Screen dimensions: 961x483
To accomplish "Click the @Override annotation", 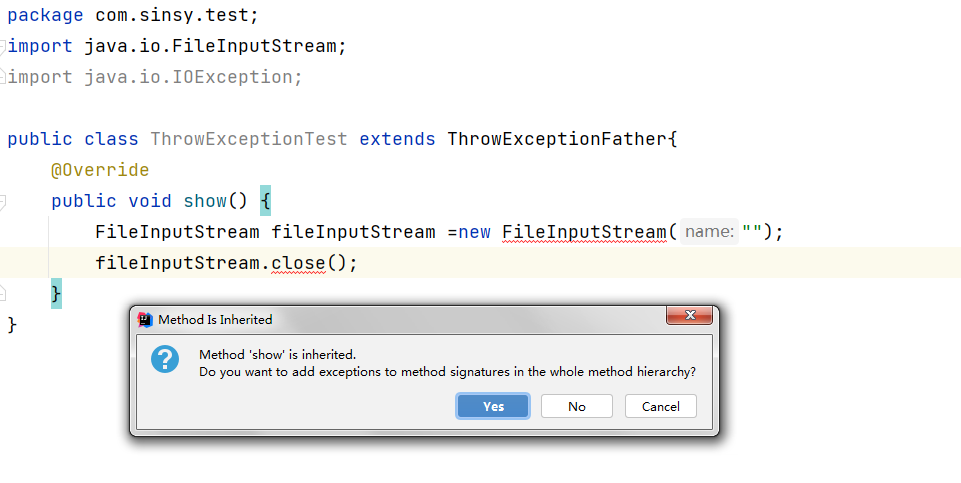I will point(100,170).
